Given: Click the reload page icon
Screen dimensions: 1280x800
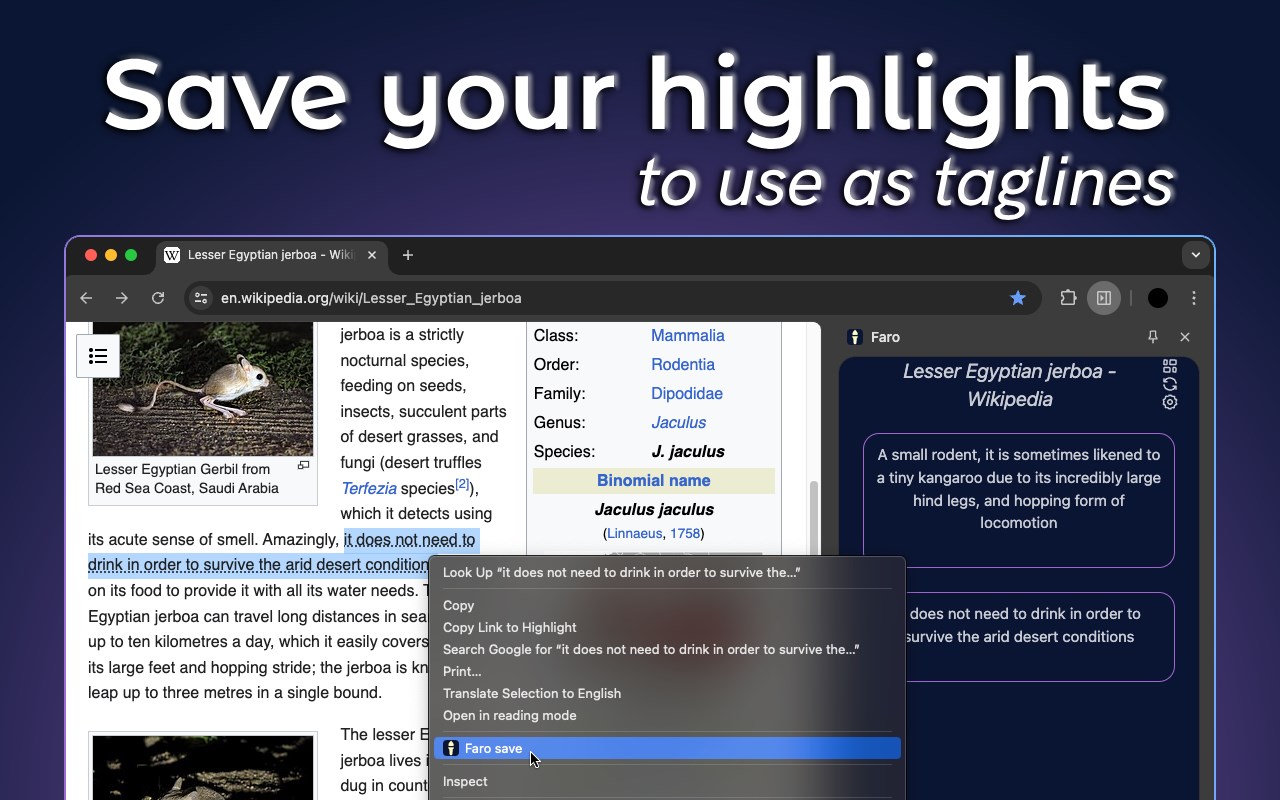Looking at the screenshot, I should point(158,298).
